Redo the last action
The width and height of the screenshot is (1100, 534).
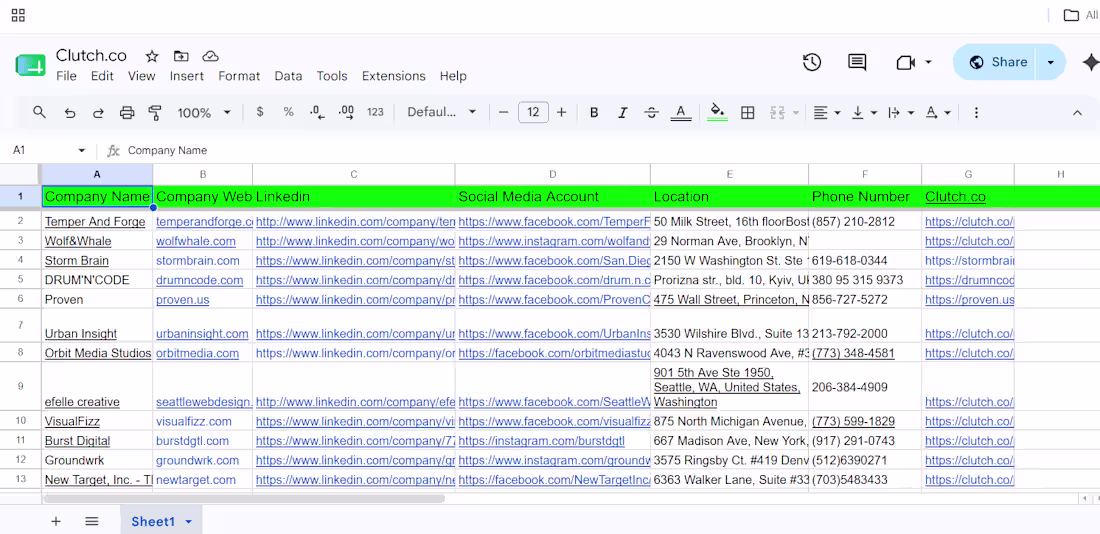point(98,112)
